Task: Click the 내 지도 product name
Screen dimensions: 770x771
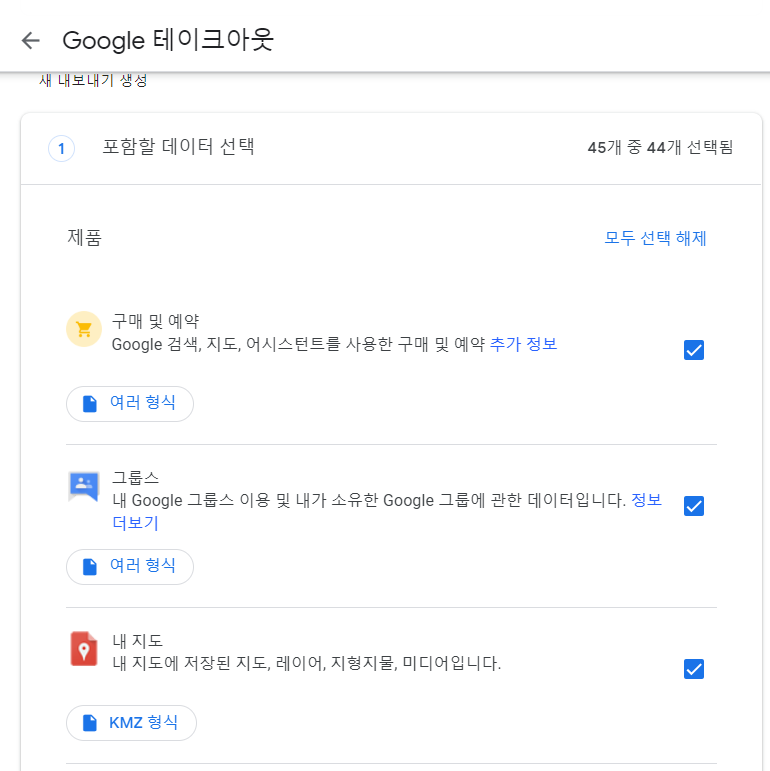Action: [x=137, y=640]
